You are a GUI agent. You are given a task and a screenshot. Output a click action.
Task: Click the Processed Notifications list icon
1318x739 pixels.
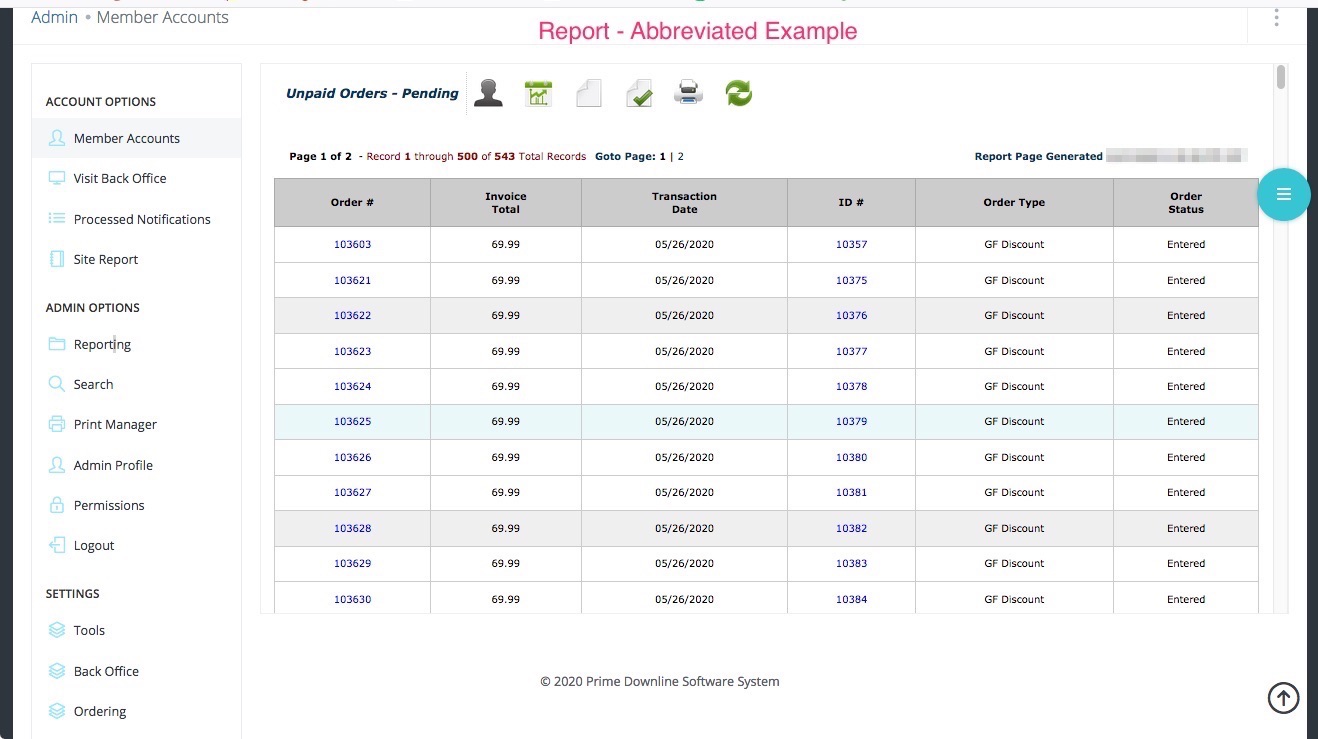tap(57, 218)
